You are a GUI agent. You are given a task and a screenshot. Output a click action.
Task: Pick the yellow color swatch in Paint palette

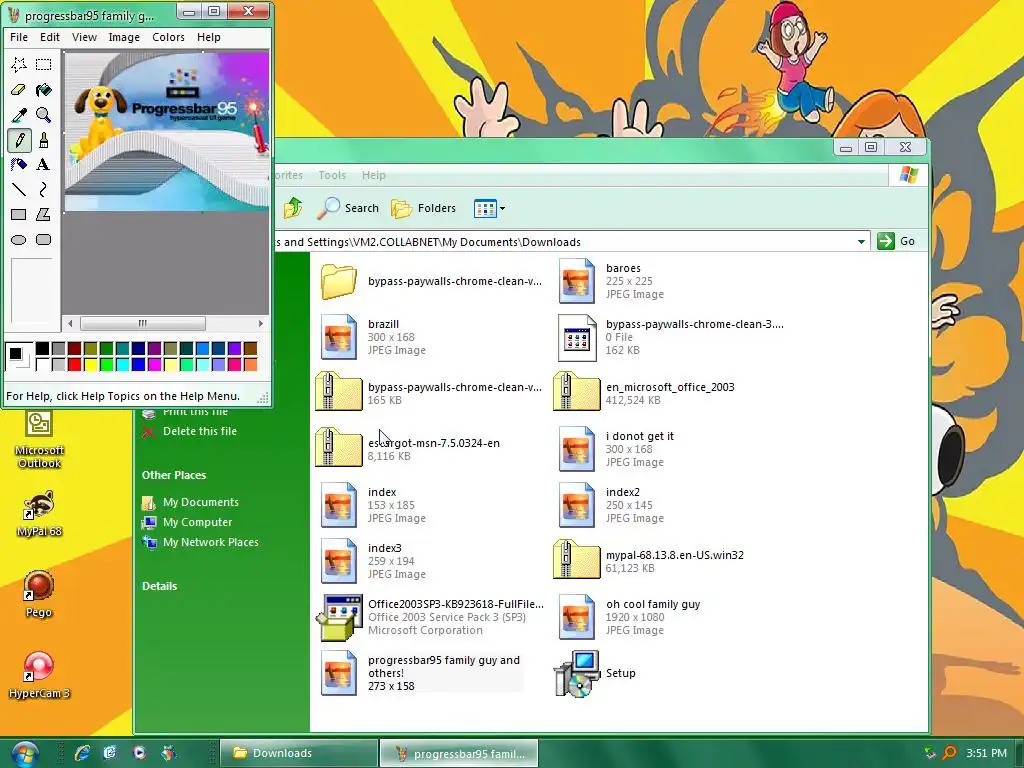pyautogui.click(x=91, y=364)
